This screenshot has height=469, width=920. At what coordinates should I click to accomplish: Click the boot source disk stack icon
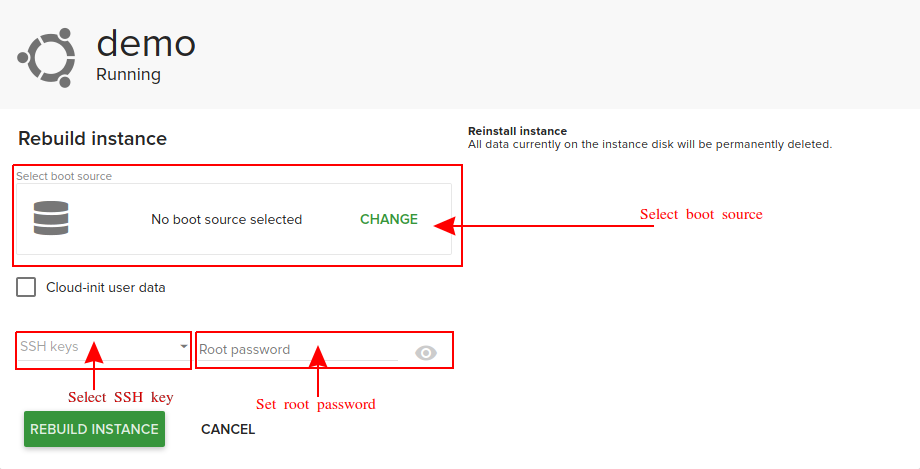49,219
